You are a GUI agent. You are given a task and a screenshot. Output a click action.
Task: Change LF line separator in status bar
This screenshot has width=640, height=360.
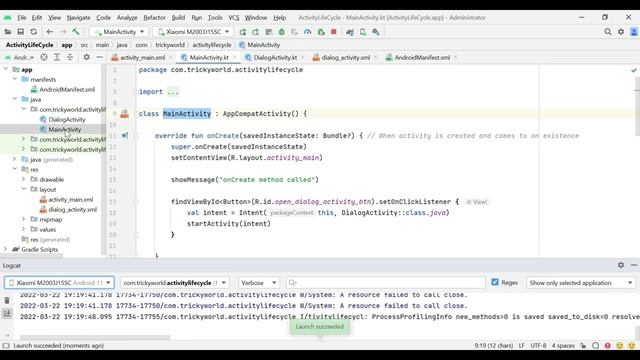pyautogui.click(x=521, y=346)
